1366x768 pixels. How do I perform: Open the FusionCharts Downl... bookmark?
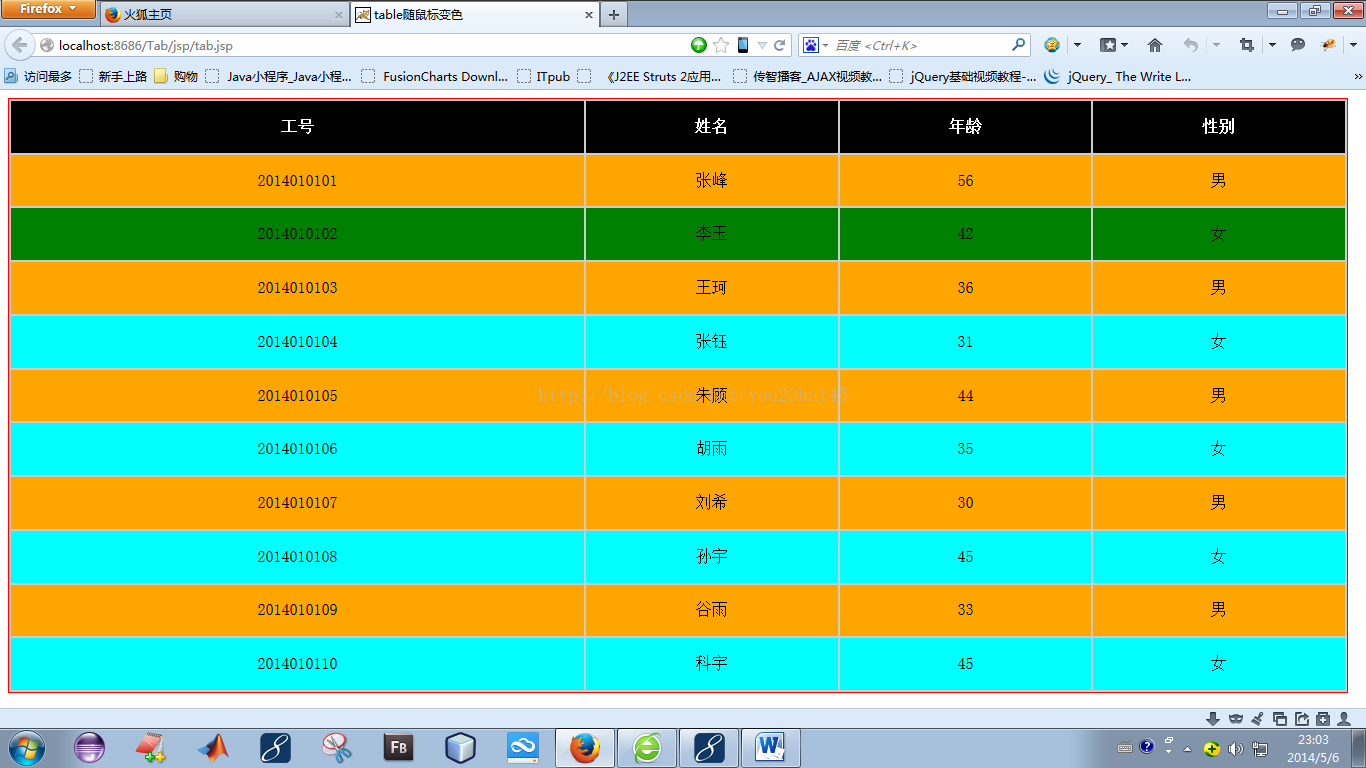point(435,76)
